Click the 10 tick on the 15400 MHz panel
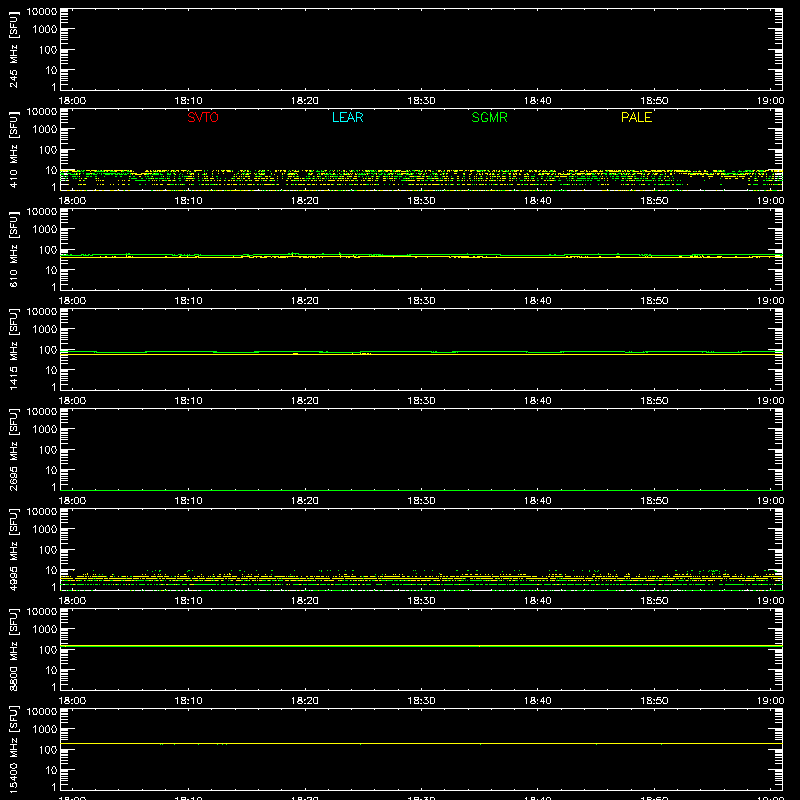The height and width of the screenshot is (800, 800). 52,770
